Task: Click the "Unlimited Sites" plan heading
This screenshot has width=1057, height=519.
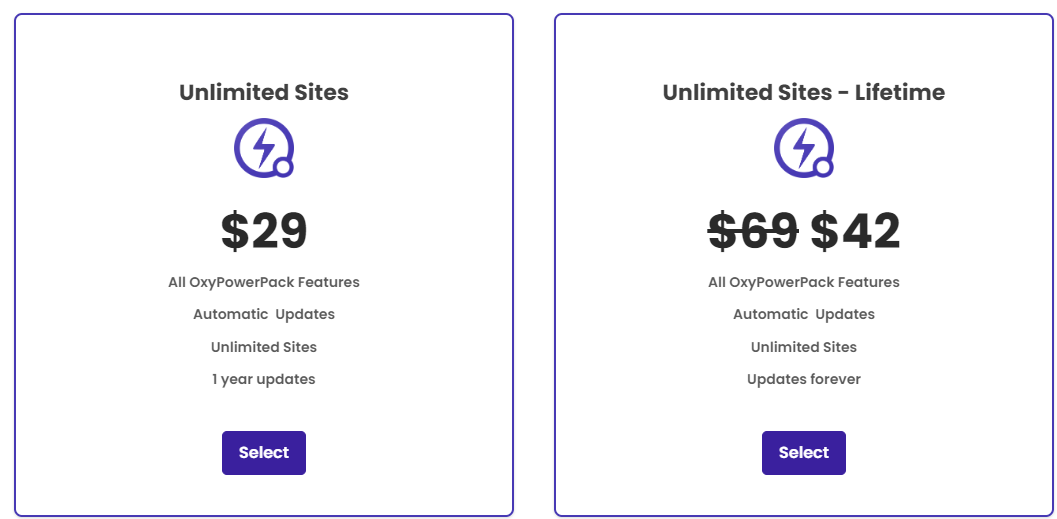Action: pyautogui.click(x=264, y=92)
